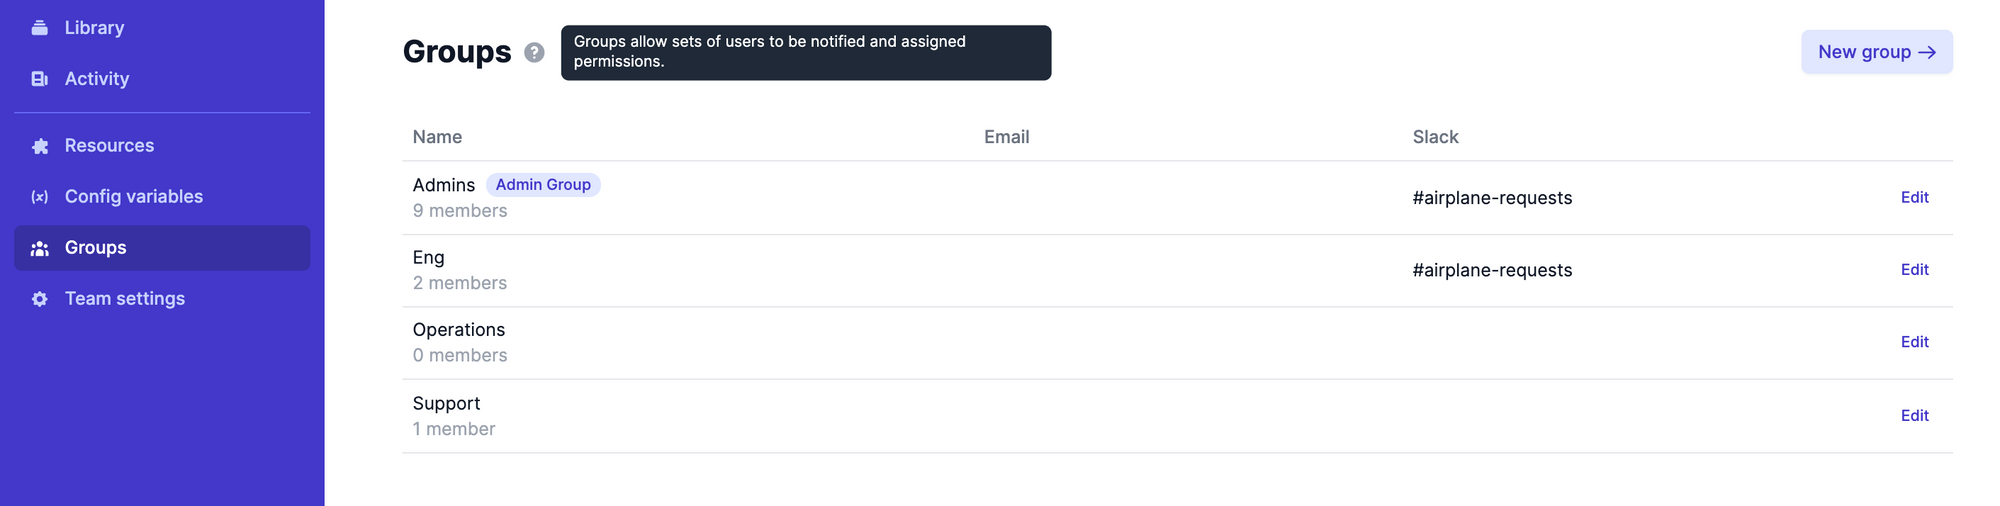Go to Activity in the sidebar
The height and width of the screenshot is (506, 2000).
(162, 79)
